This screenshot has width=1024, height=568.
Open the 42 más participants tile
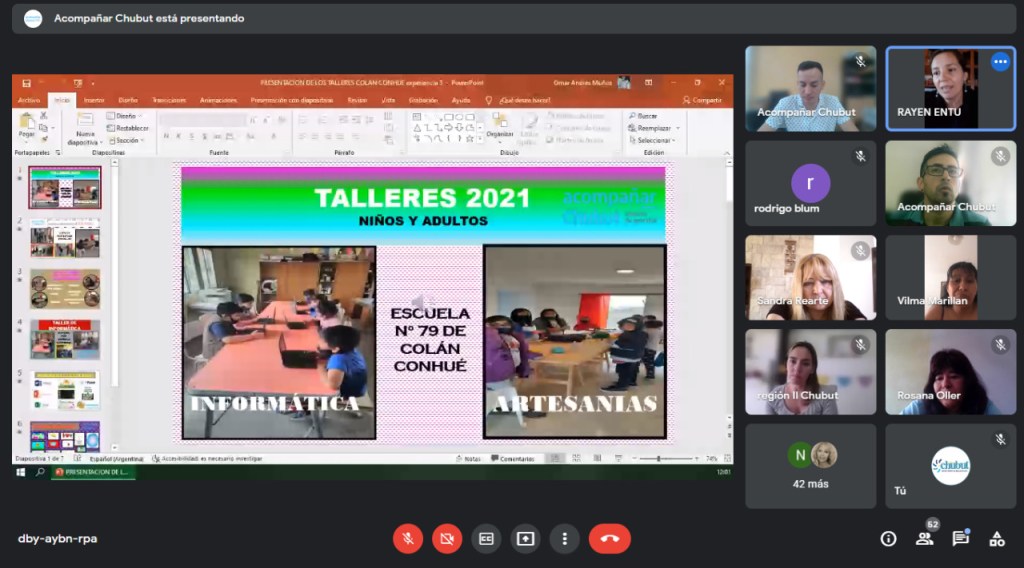(810, 466)
